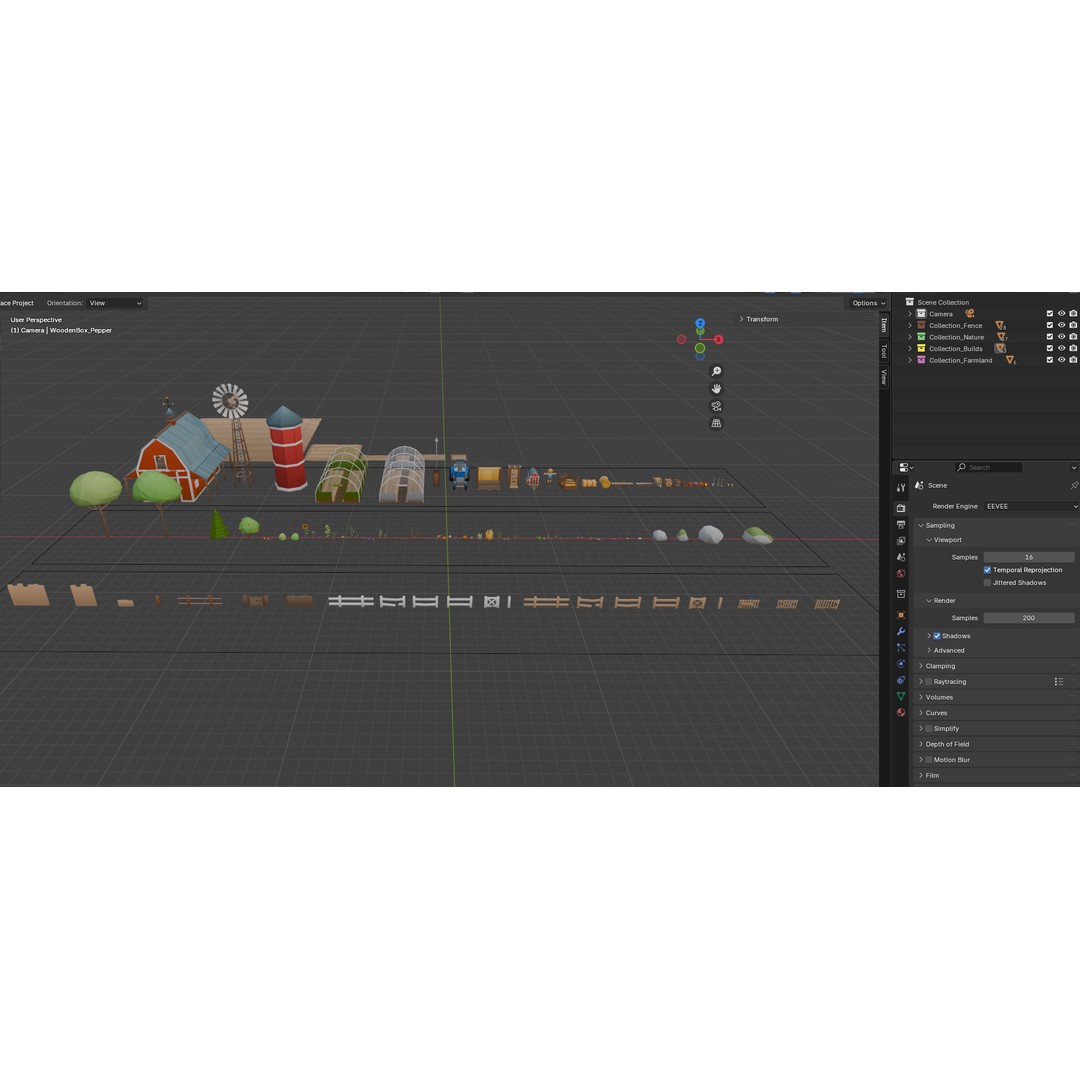Toggle the pin icon next to Scene
Screen dimensions: 1080x1080
pyautogui.click(x=1074, y=486)
